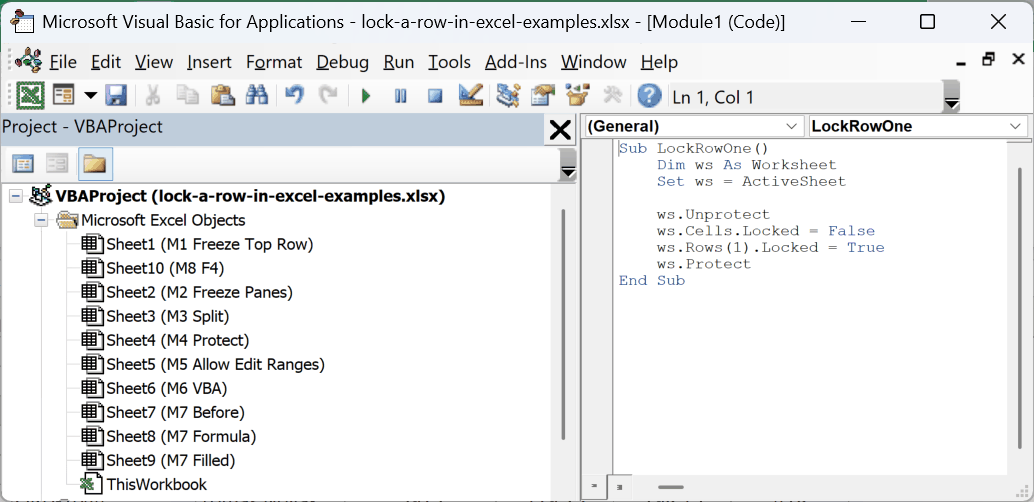Click the VBA application icon in menu bar
Screen dimensions: 1034x502
pos(28,61)
